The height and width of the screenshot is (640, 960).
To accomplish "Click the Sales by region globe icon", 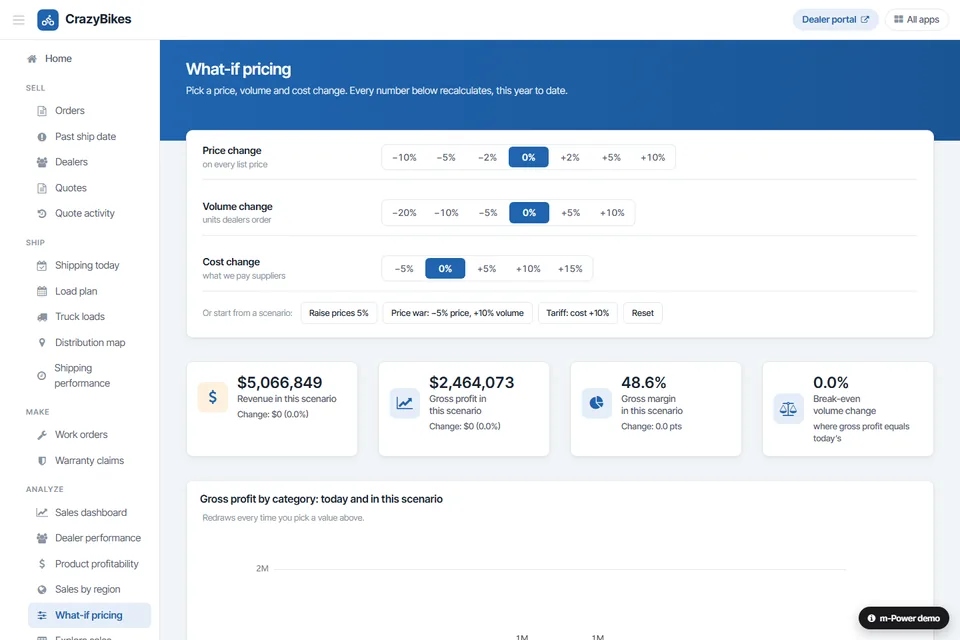I will [x=42, y=590].
